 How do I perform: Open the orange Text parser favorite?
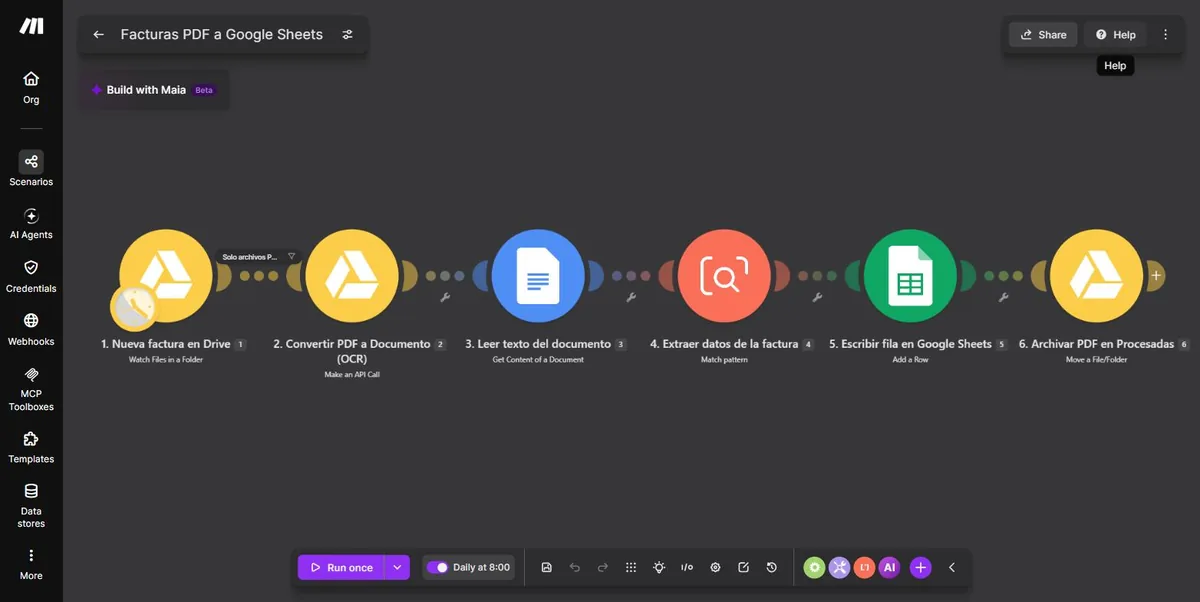tap(865, 567)
